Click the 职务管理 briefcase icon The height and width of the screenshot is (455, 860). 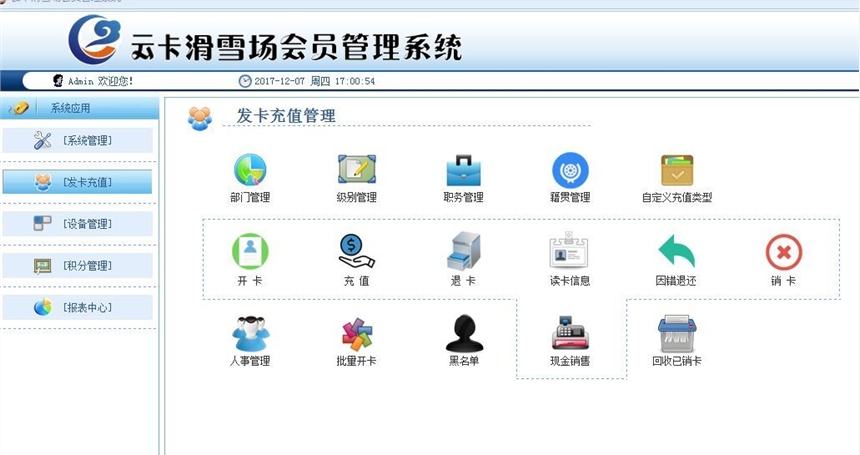pos(463,170)
